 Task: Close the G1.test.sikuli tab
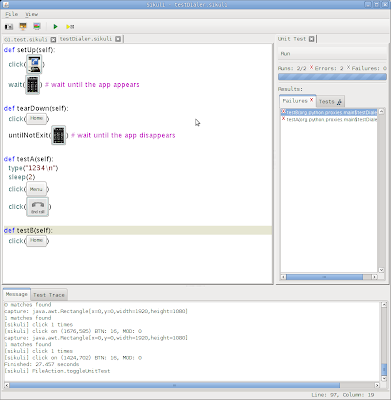click(x=53, y=39)
